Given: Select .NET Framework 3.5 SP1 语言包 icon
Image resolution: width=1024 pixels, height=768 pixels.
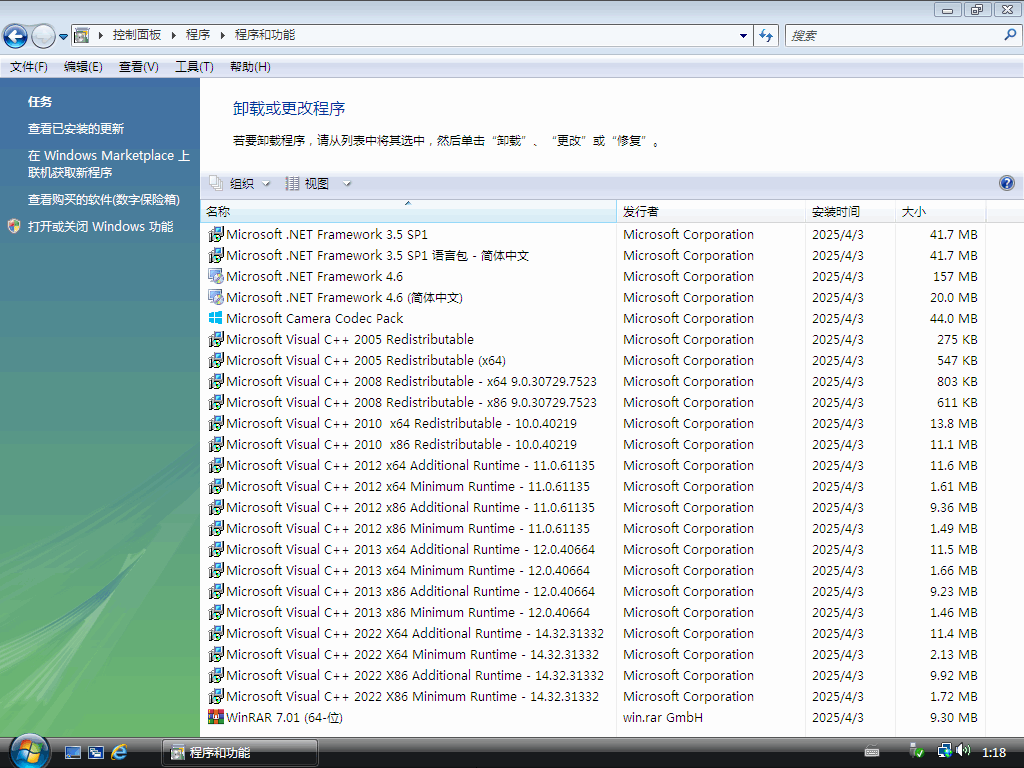Looking at the screenshot, I should 216,255.
